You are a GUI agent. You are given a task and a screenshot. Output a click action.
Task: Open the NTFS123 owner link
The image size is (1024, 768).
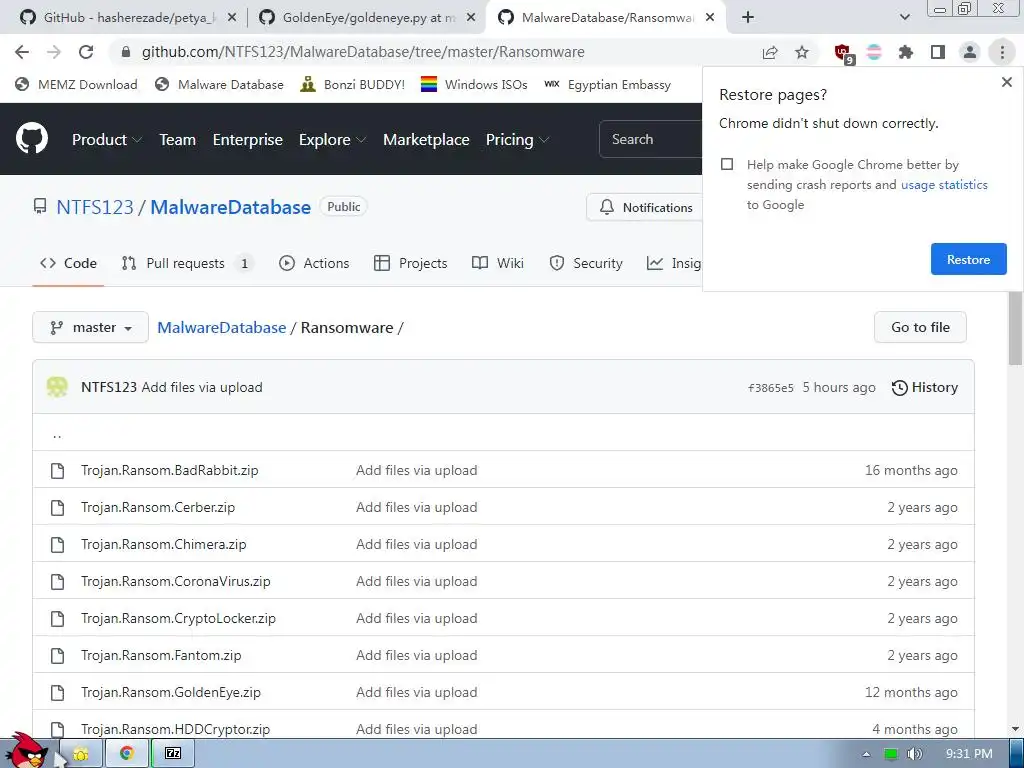coord(95,207)
